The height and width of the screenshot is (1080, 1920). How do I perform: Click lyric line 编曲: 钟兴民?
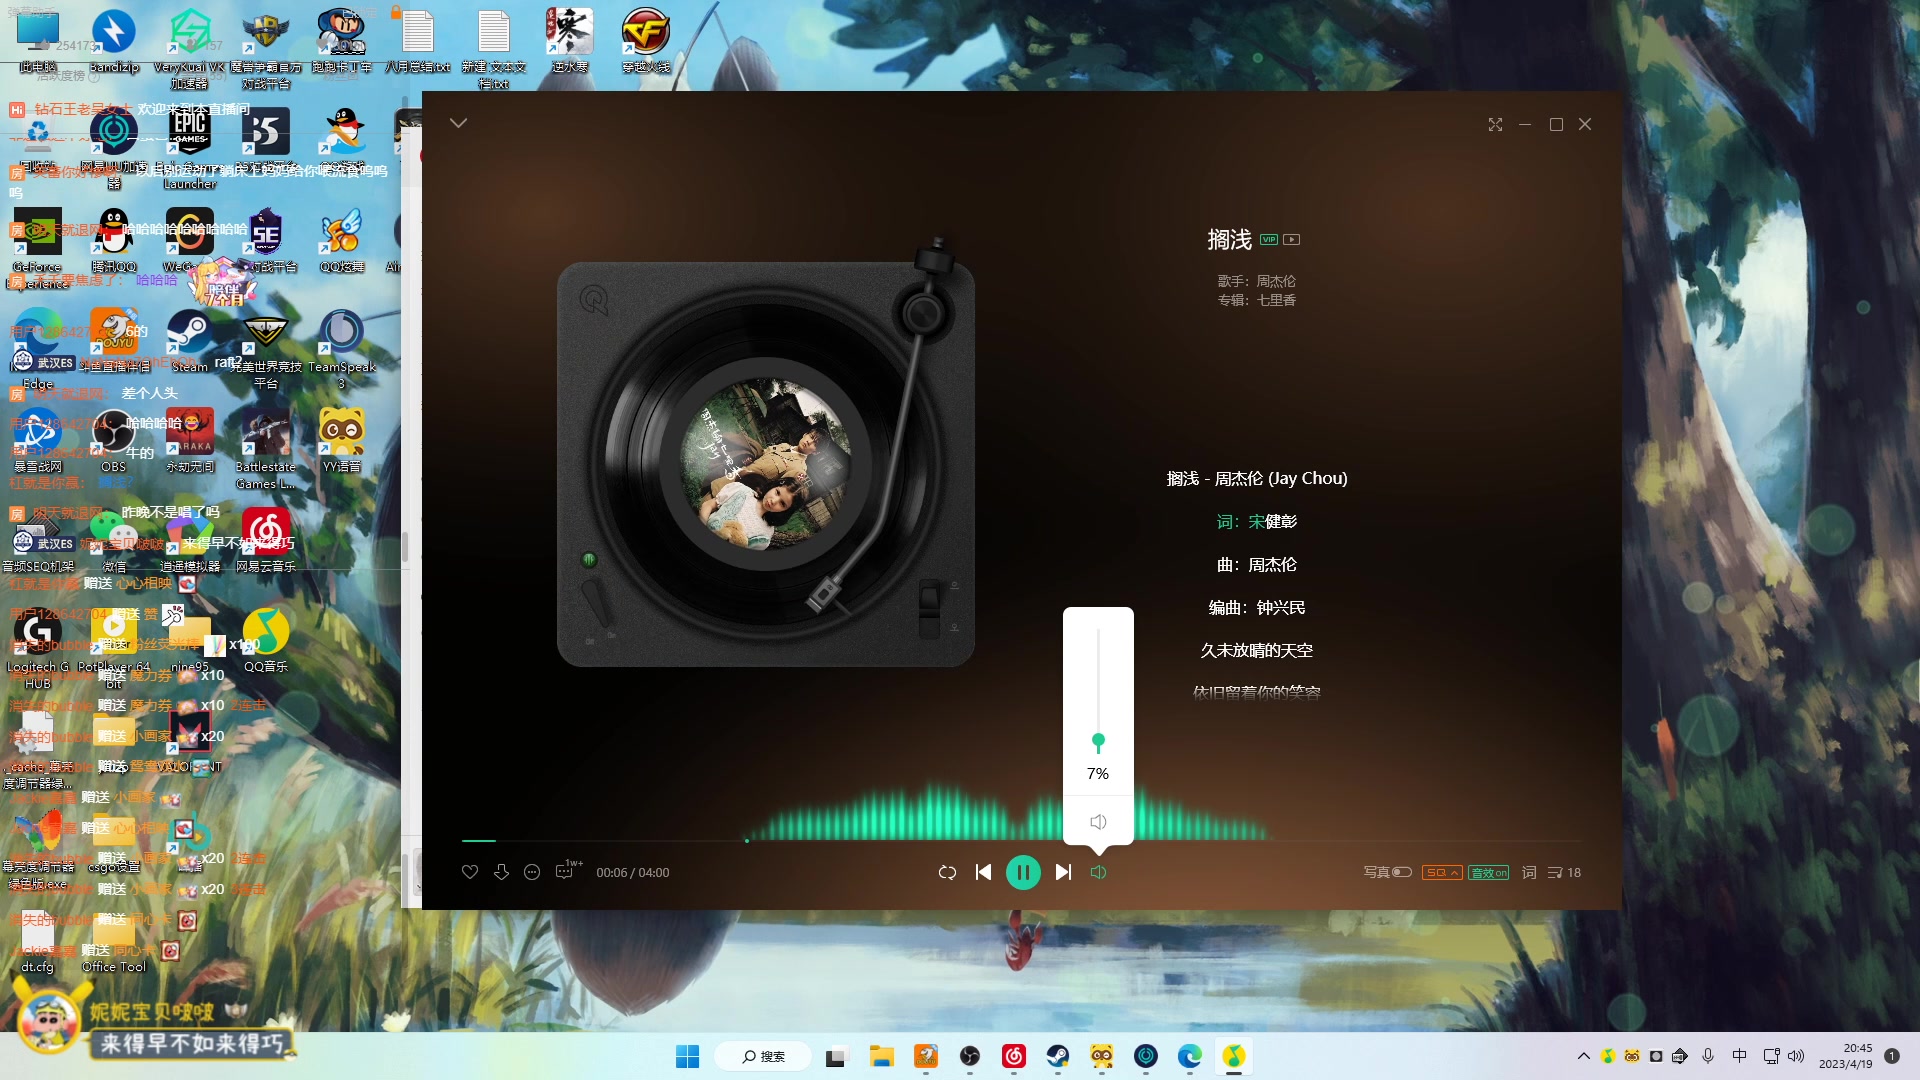coord(1257,607)
